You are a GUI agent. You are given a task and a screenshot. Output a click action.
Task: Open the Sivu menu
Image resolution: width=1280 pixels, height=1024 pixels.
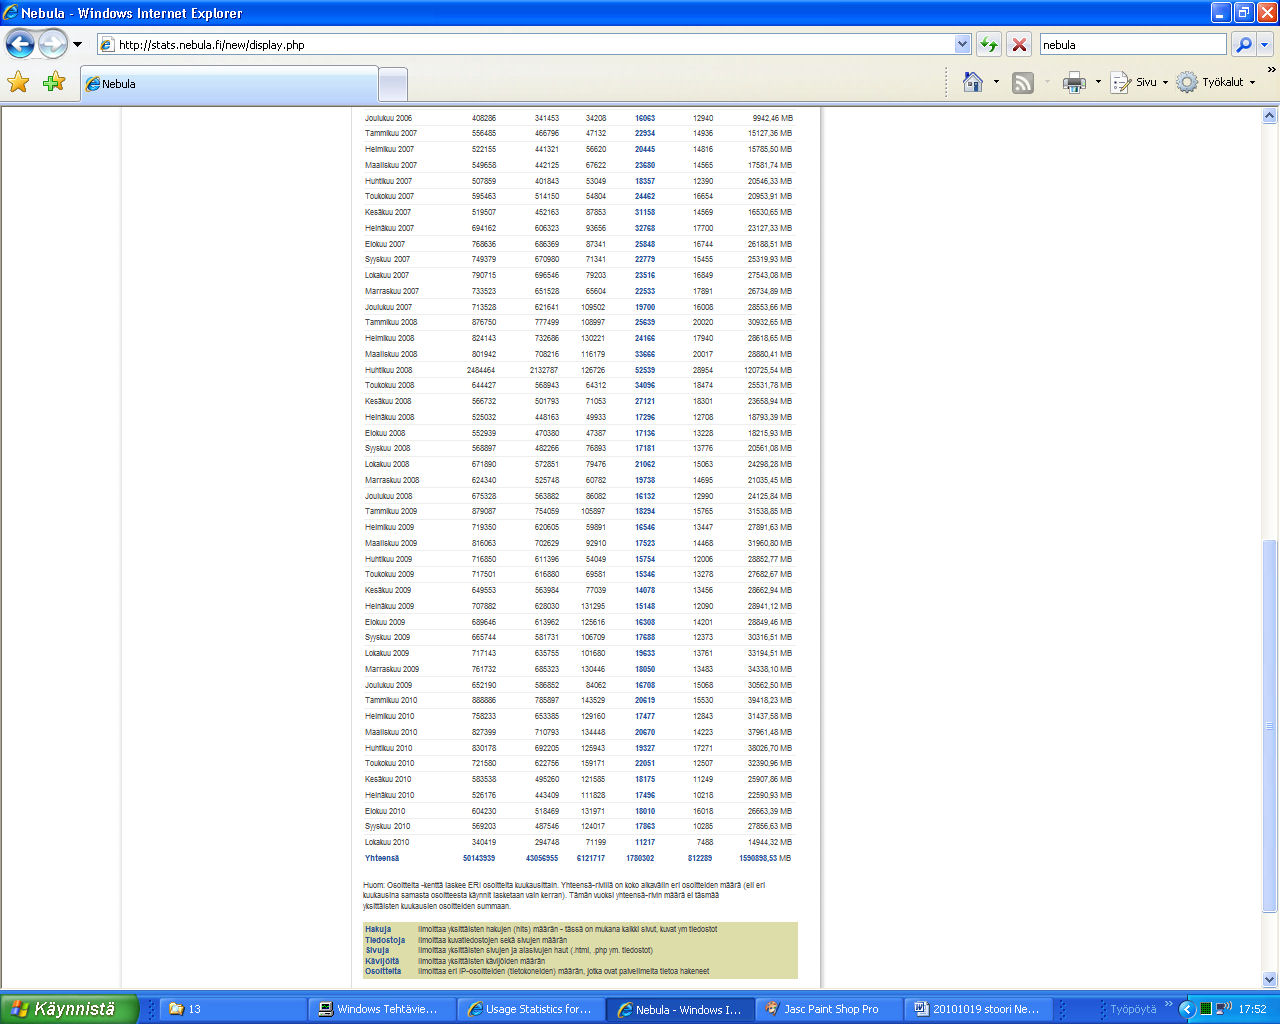1140,83
